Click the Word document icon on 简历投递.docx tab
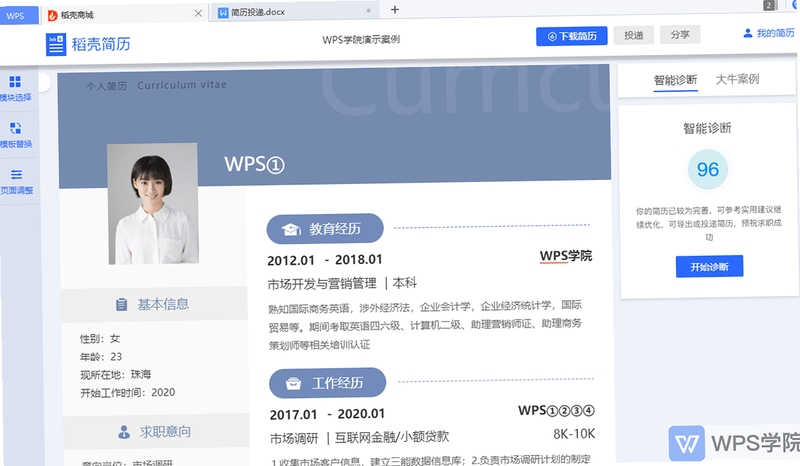The image size is (800, 466). (x=223, y=13)
